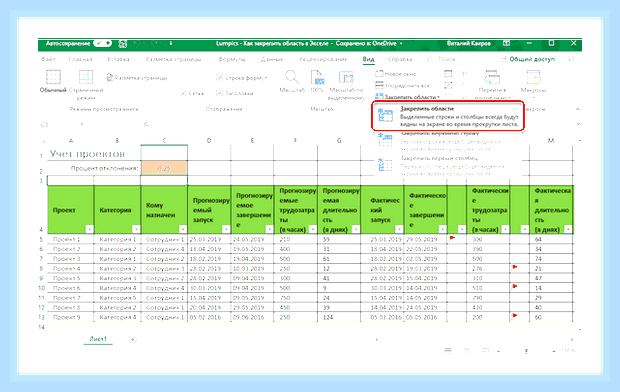The width and height of the screenshot is (620, 392).
Task: Open filter dropdown on Проект column
Action: [x=89, y=229]
